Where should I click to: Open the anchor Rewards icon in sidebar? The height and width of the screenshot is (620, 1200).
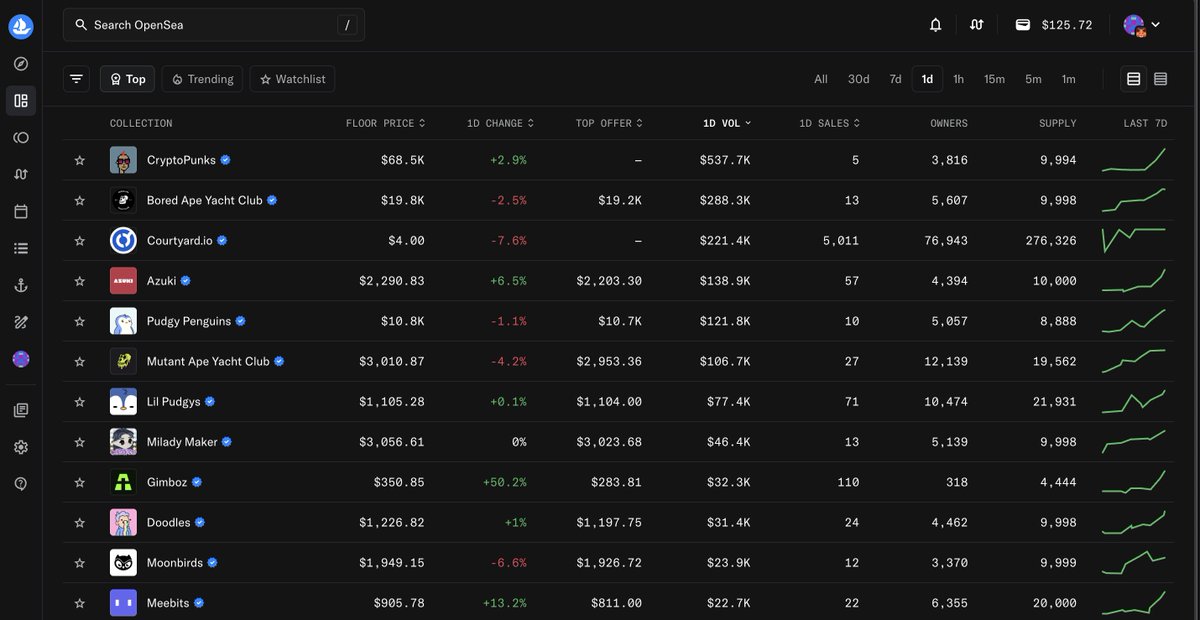tap(21, 285)
